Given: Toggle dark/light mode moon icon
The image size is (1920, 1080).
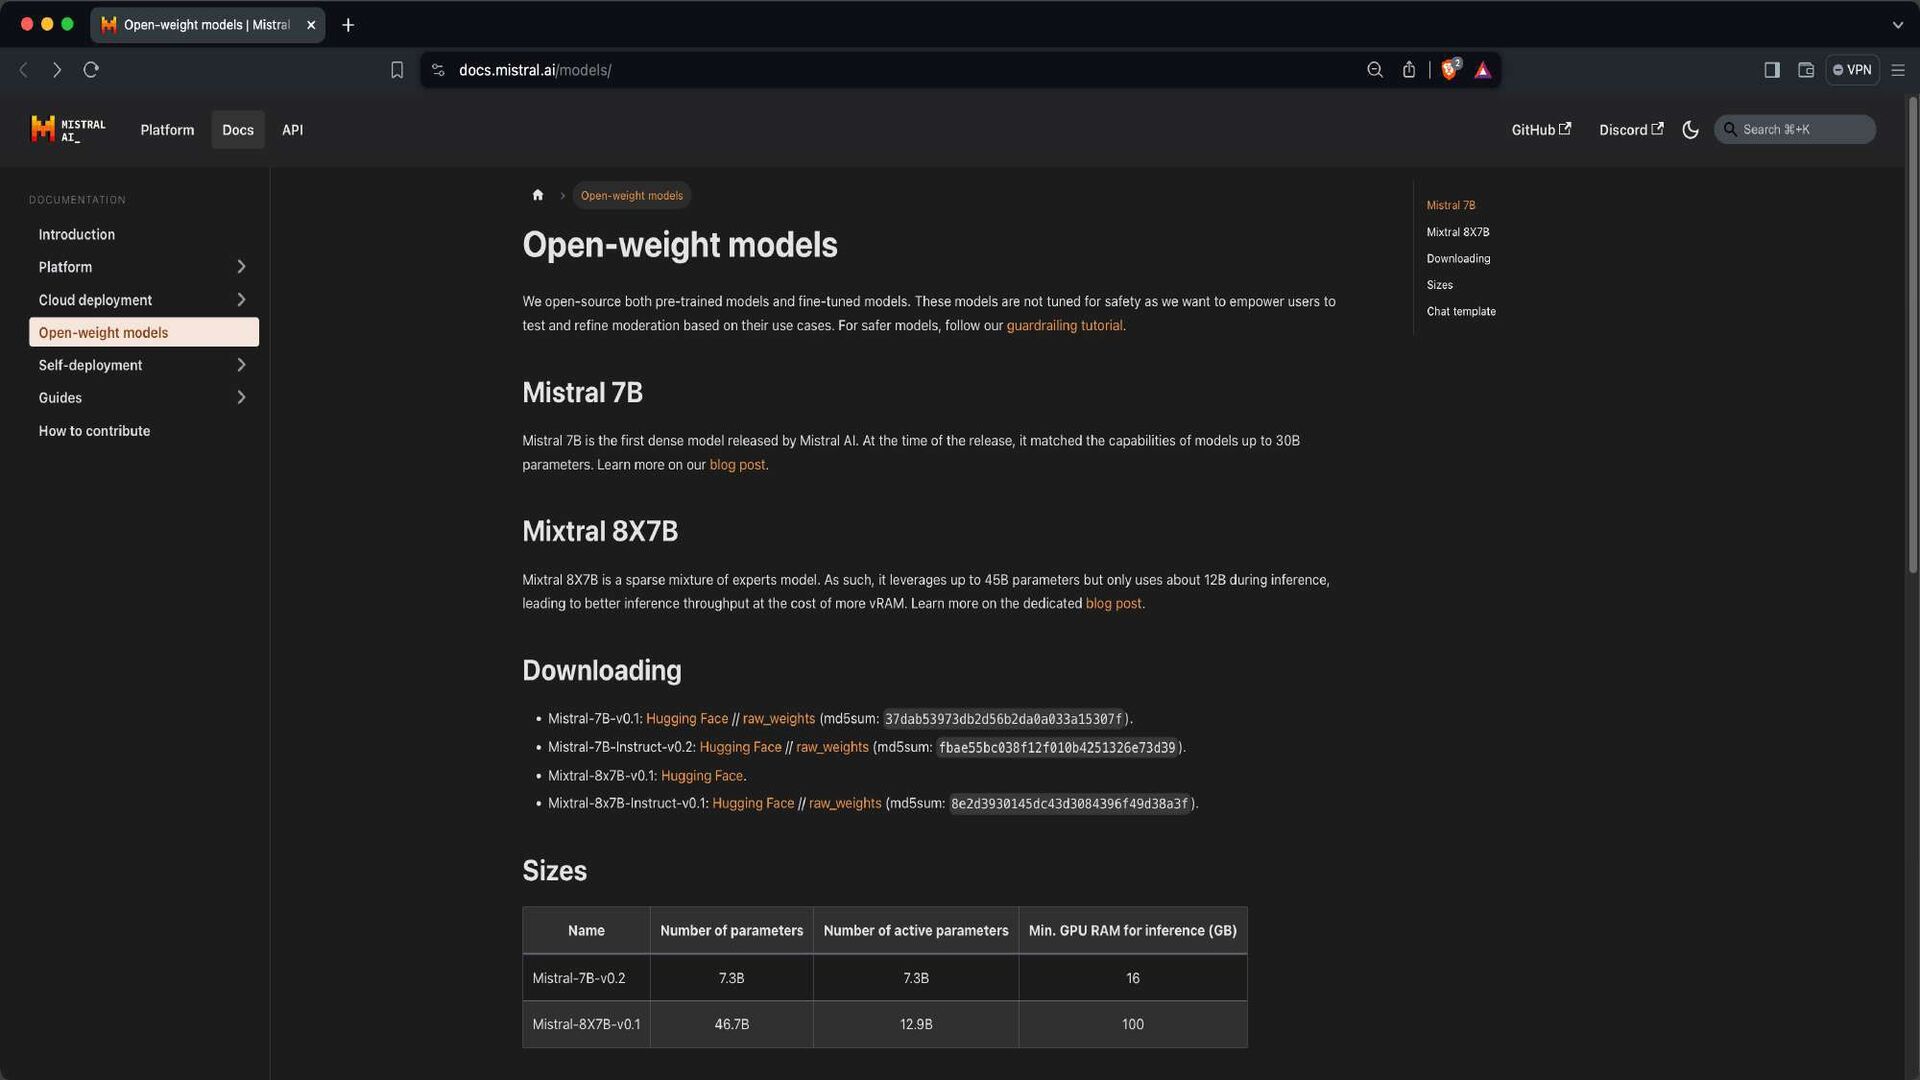Looking at the screenshot, I should click(x=1691, y=130).
